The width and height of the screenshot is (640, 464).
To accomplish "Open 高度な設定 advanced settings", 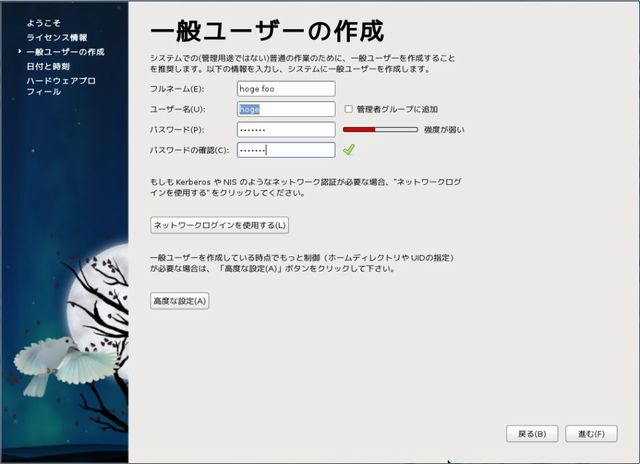I will pyautogui.click(x=180, y=301).
